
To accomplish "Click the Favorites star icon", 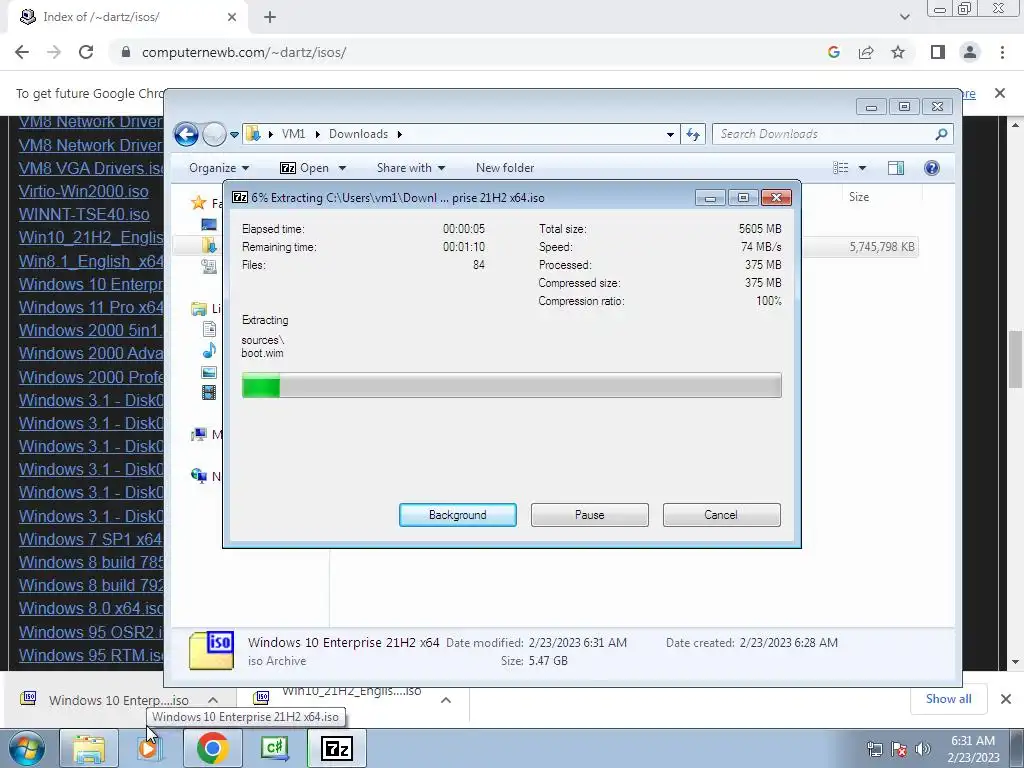I will 199,203.
